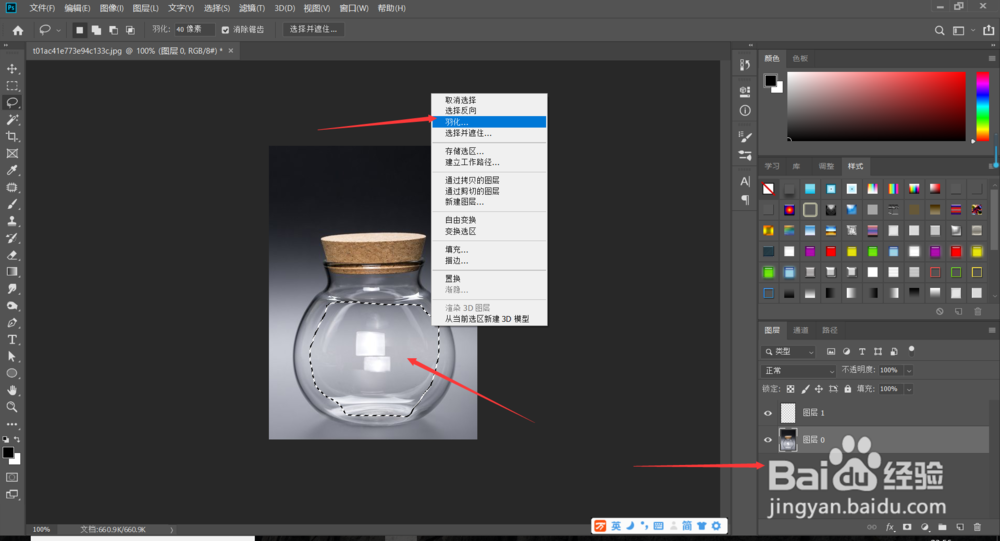Choose 填充... in the context menu
This screenshot has height=541, width=1000.
pos(489,249)
